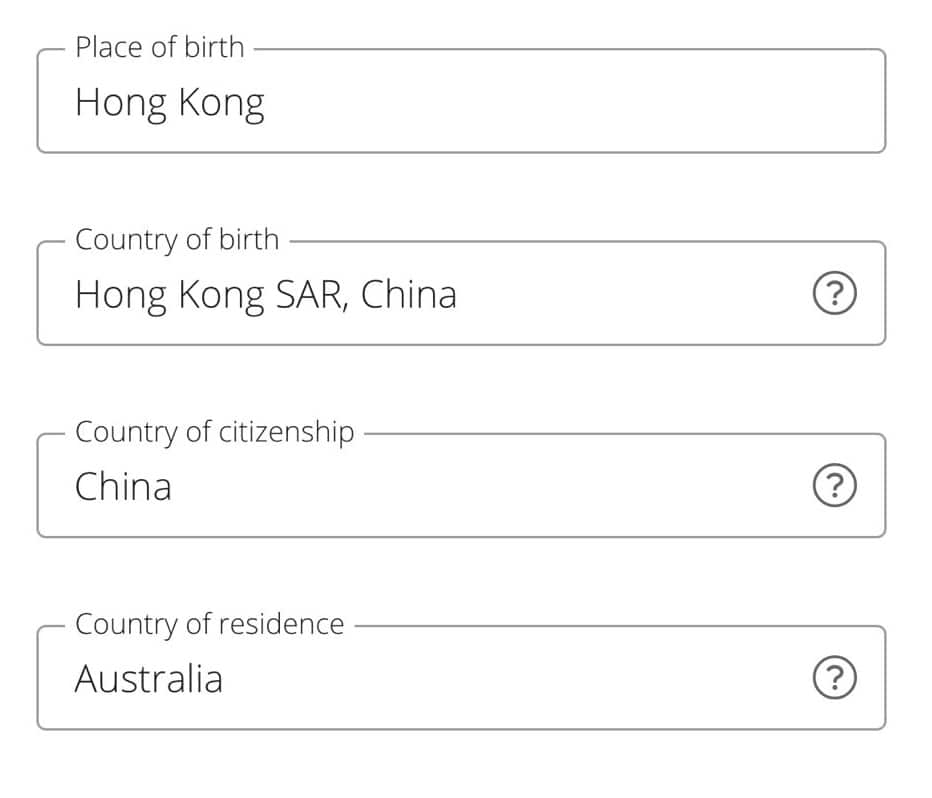Click the word 'residence' in the label

tap(281, 624)
